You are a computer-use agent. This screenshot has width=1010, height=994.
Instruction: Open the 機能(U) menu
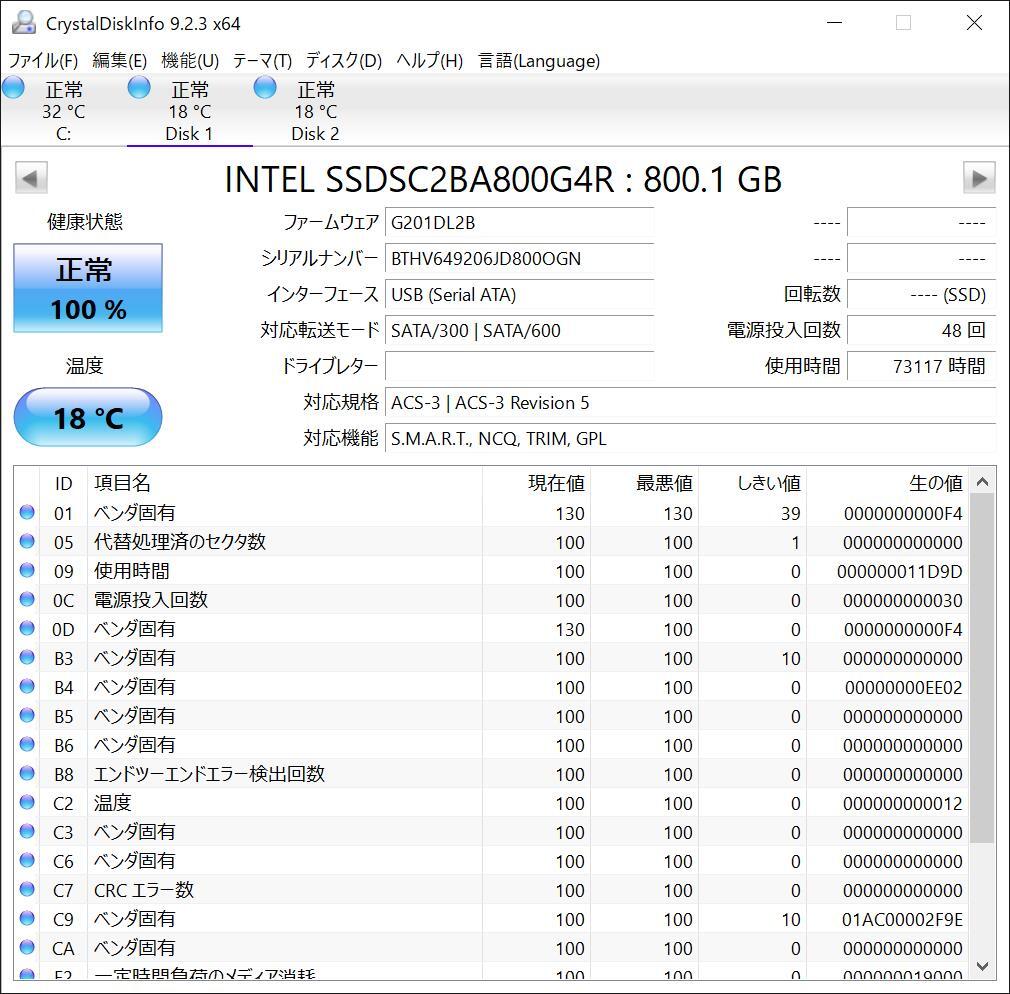coord(189,61)
